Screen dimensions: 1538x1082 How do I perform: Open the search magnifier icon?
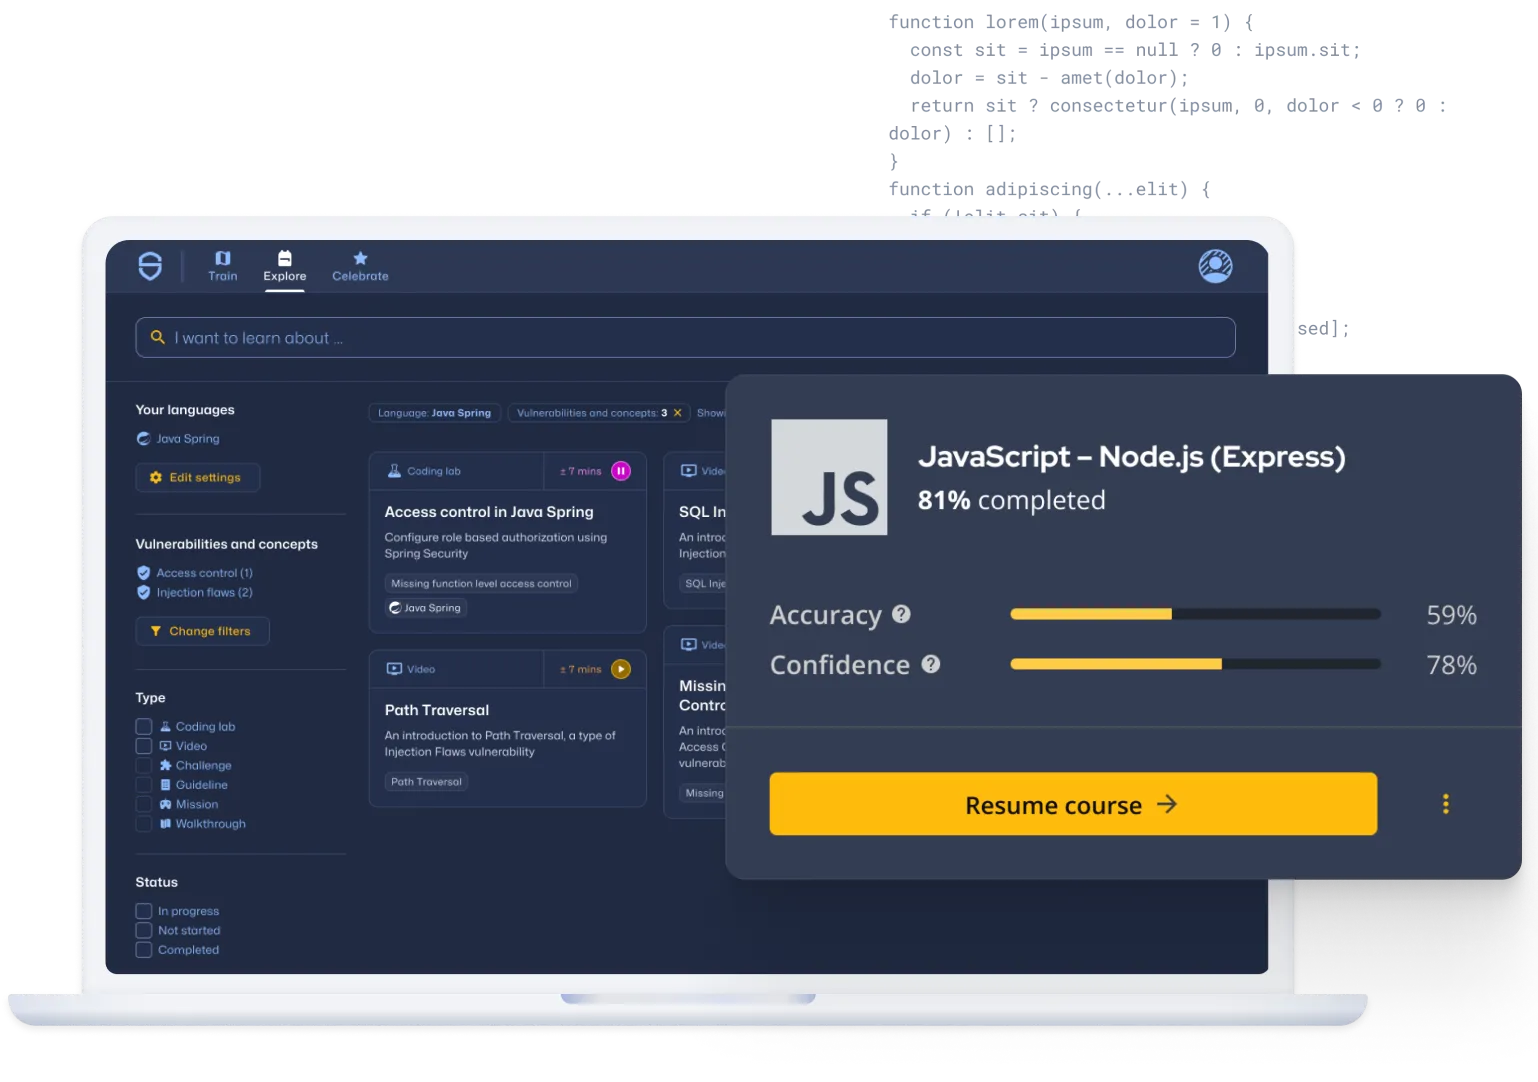[157, 337]
